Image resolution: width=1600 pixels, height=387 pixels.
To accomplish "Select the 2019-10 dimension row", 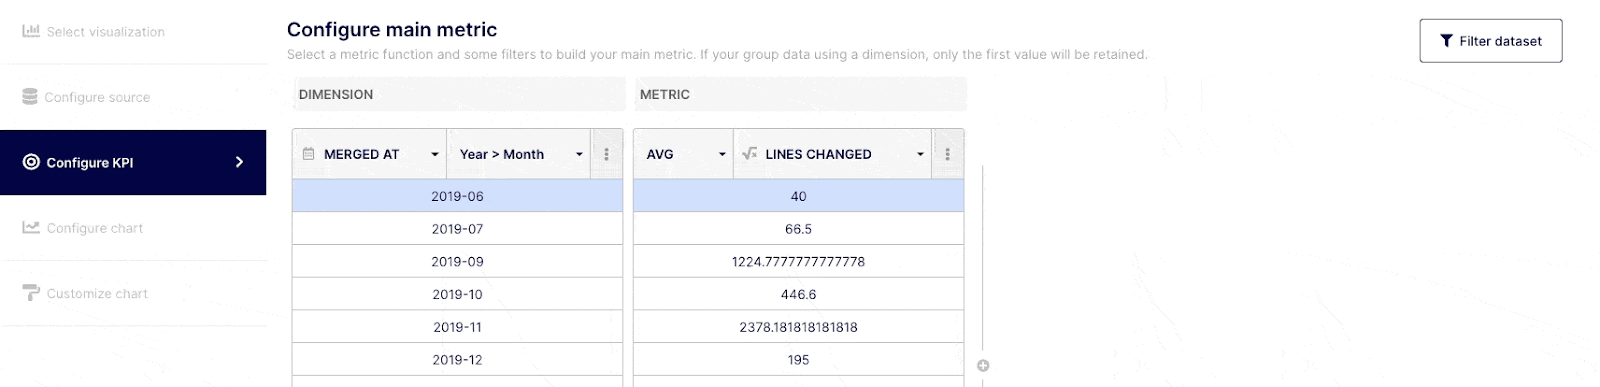I will (457, 294).
